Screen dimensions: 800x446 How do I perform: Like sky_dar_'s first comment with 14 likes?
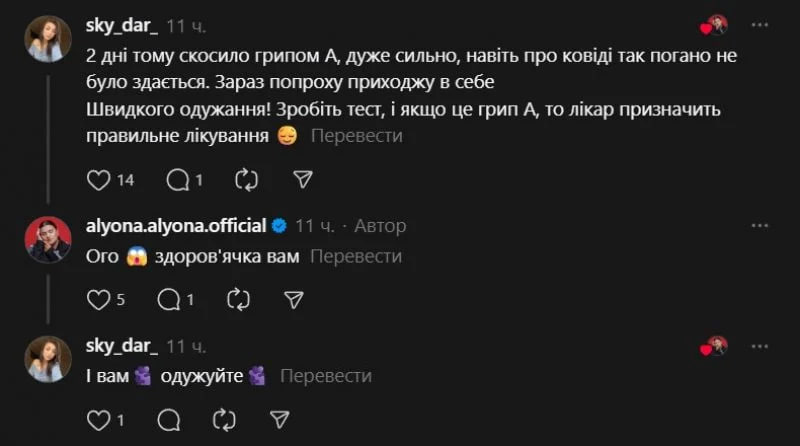click(x=99, y=180)
